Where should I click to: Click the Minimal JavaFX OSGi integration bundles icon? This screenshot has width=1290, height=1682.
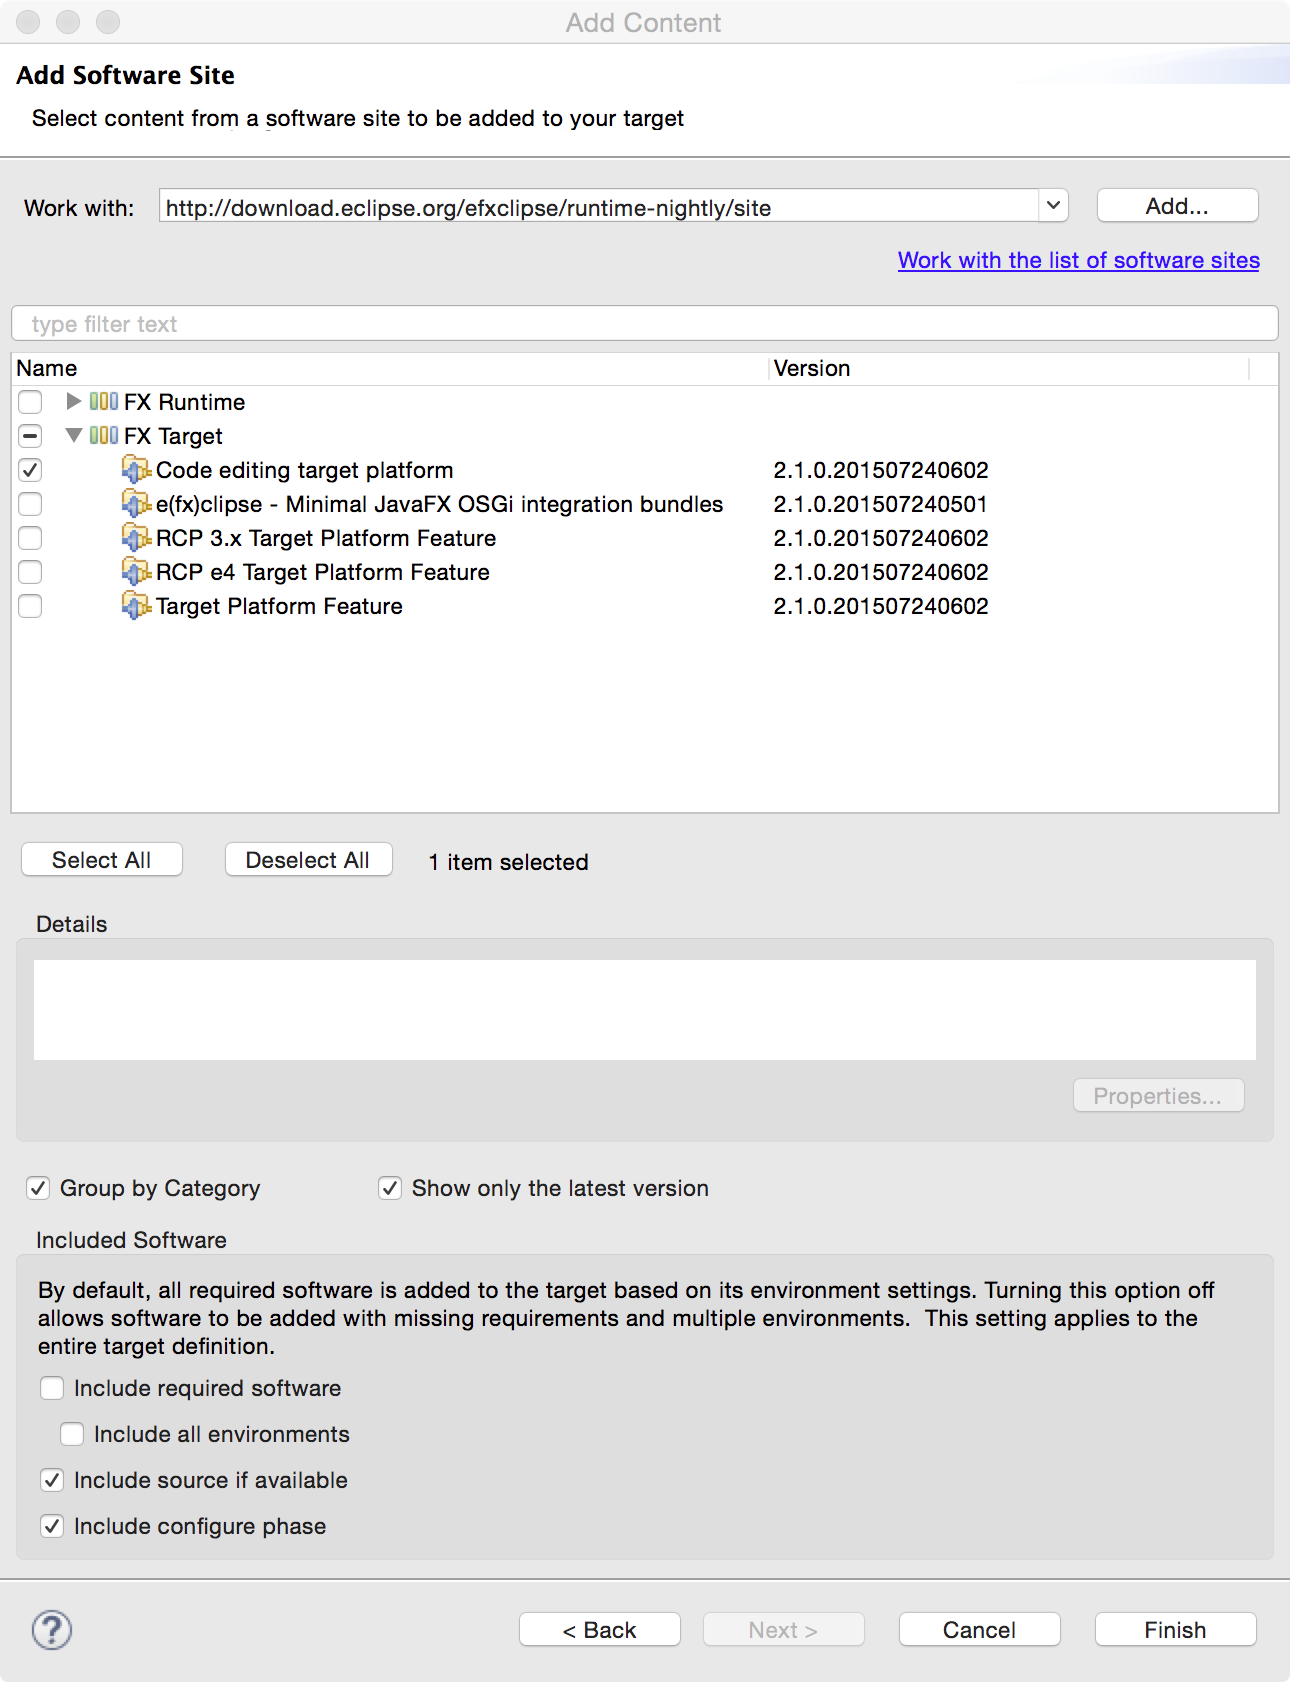pos(136,504)
